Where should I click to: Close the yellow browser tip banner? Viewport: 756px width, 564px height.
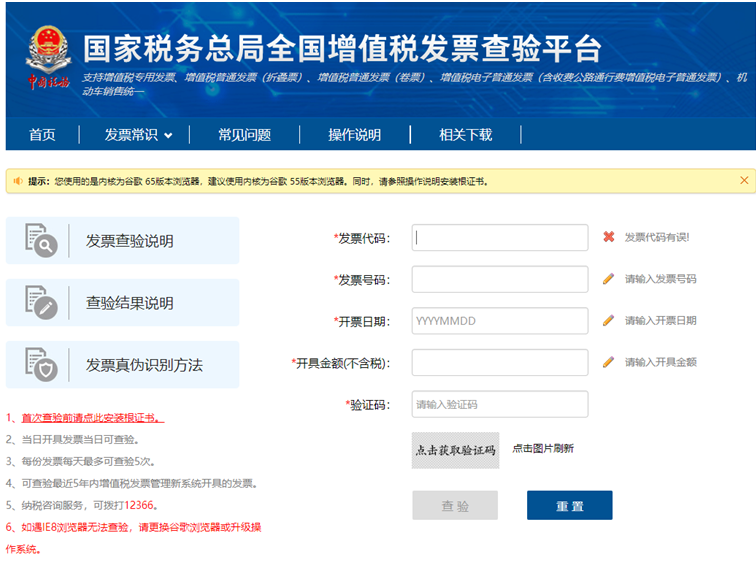744,180
